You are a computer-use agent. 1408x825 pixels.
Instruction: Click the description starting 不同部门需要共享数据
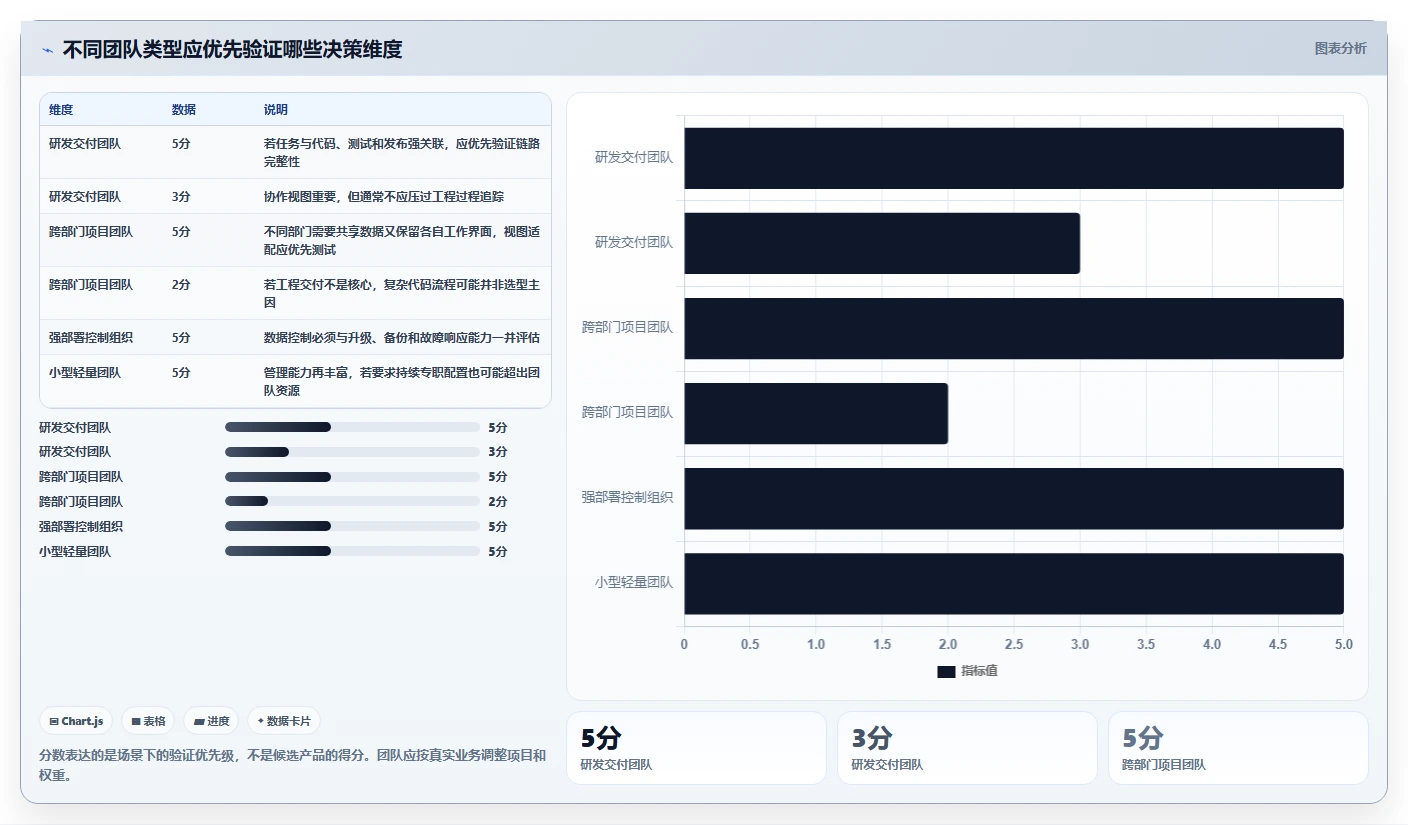pyautogui.click(x=402, y=240)
